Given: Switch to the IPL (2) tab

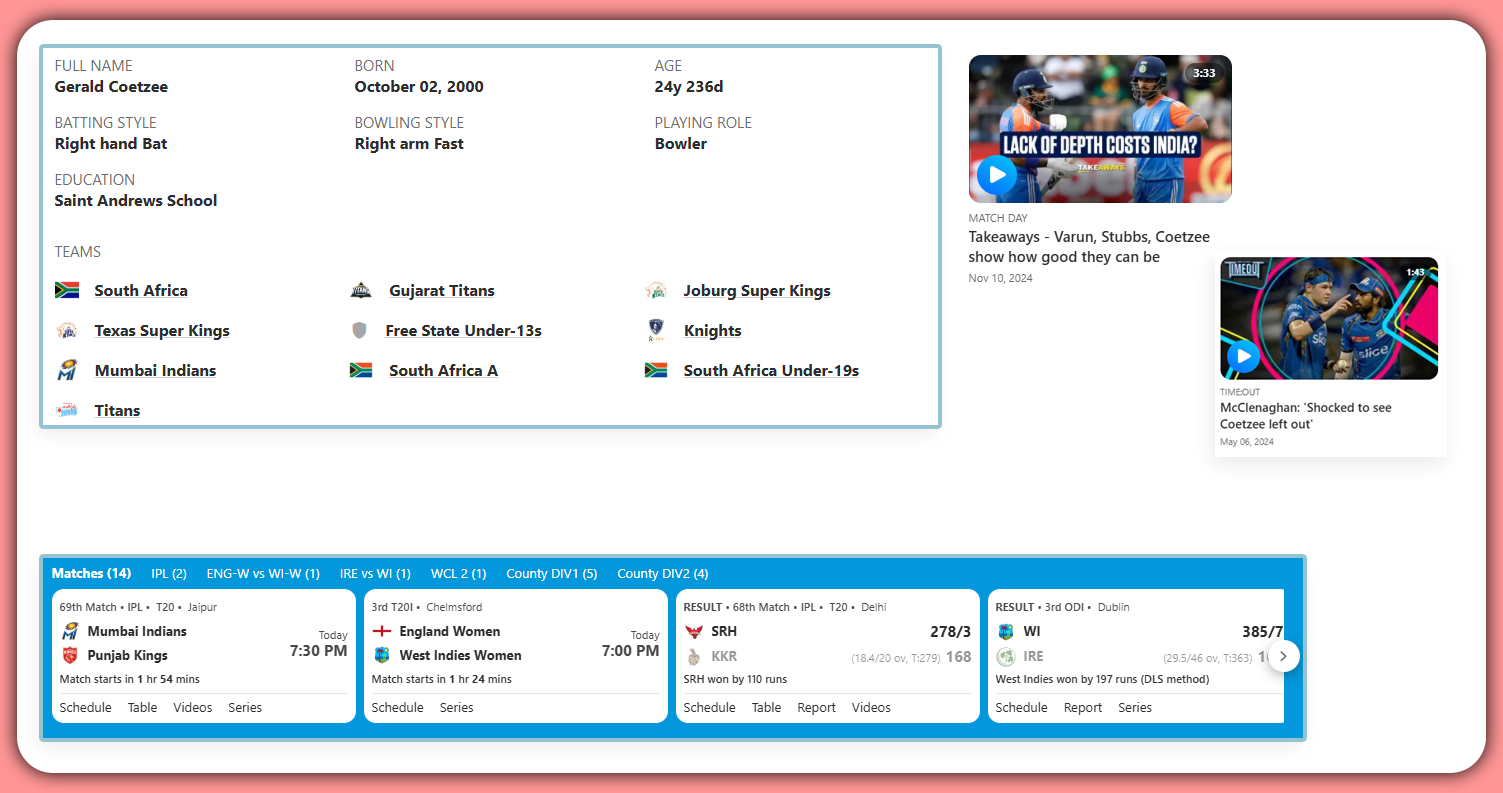Looking at the screenshot, I should tap(169, 573).
